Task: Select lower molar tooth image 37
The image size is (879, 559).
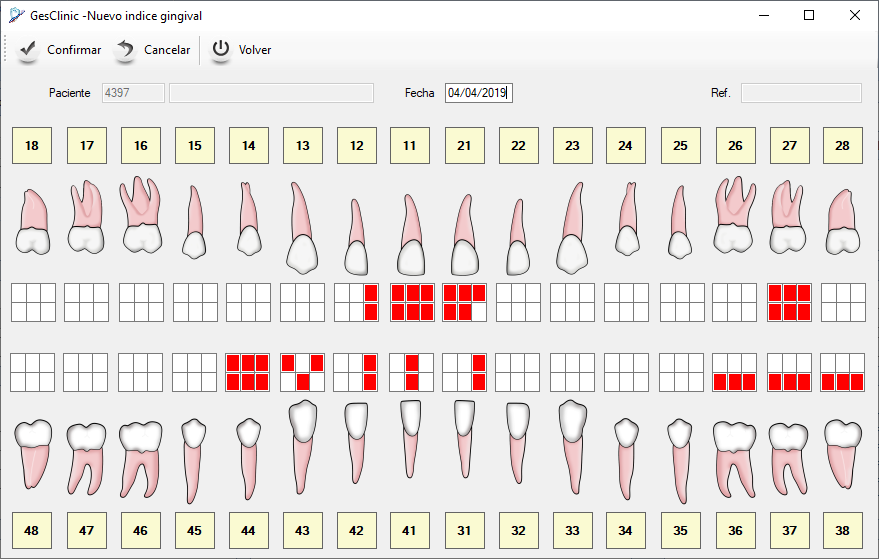Action: [x=789, y=459]
